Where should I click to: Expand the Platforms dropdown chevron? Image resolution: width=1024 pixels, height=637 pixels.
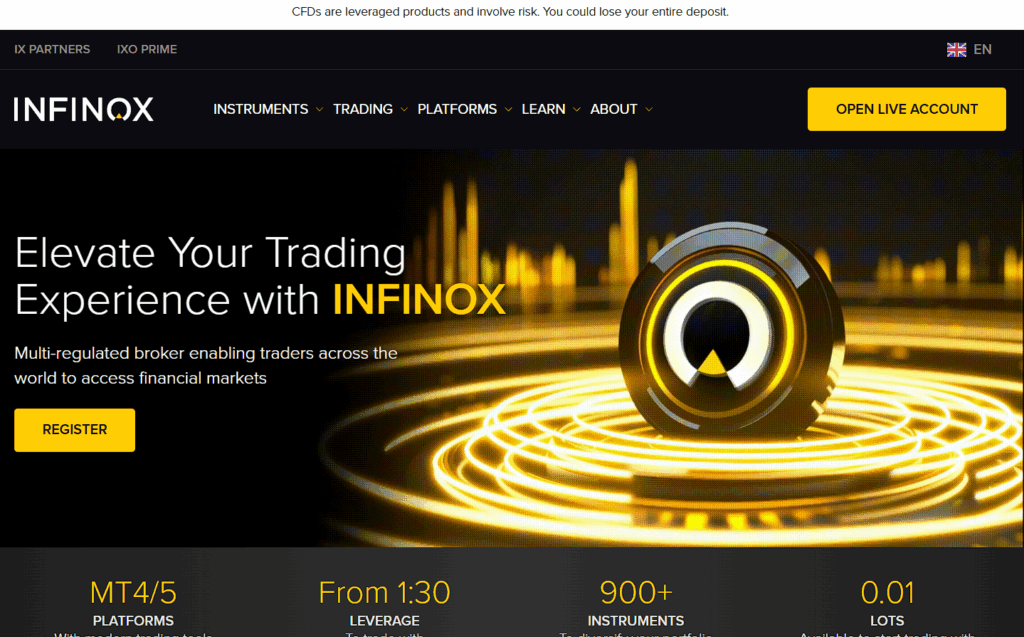508,110
